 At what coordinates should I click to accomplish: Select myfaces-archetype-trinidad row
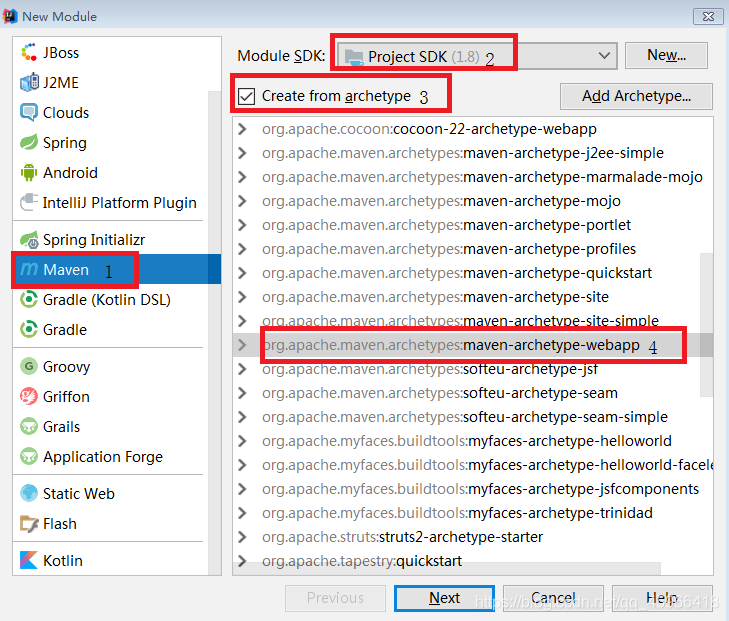tap(472, 513)
